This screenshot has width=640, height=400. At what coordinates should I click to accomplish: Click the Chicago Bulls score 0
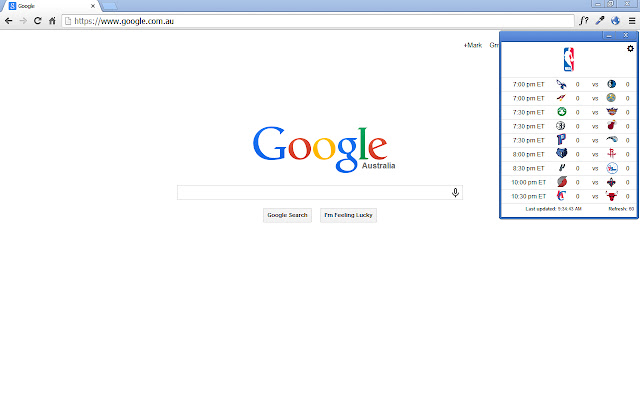628,196
